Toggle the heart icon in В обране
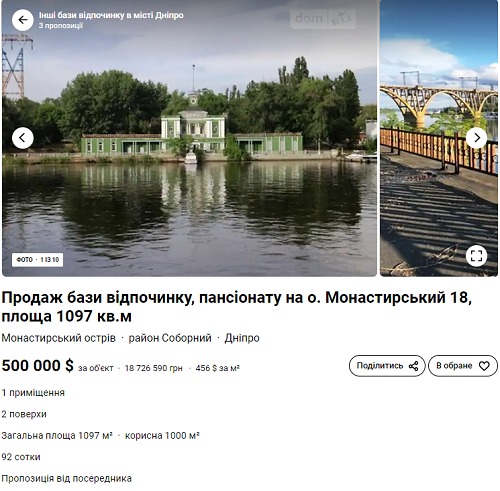 (x=484, y=366)
